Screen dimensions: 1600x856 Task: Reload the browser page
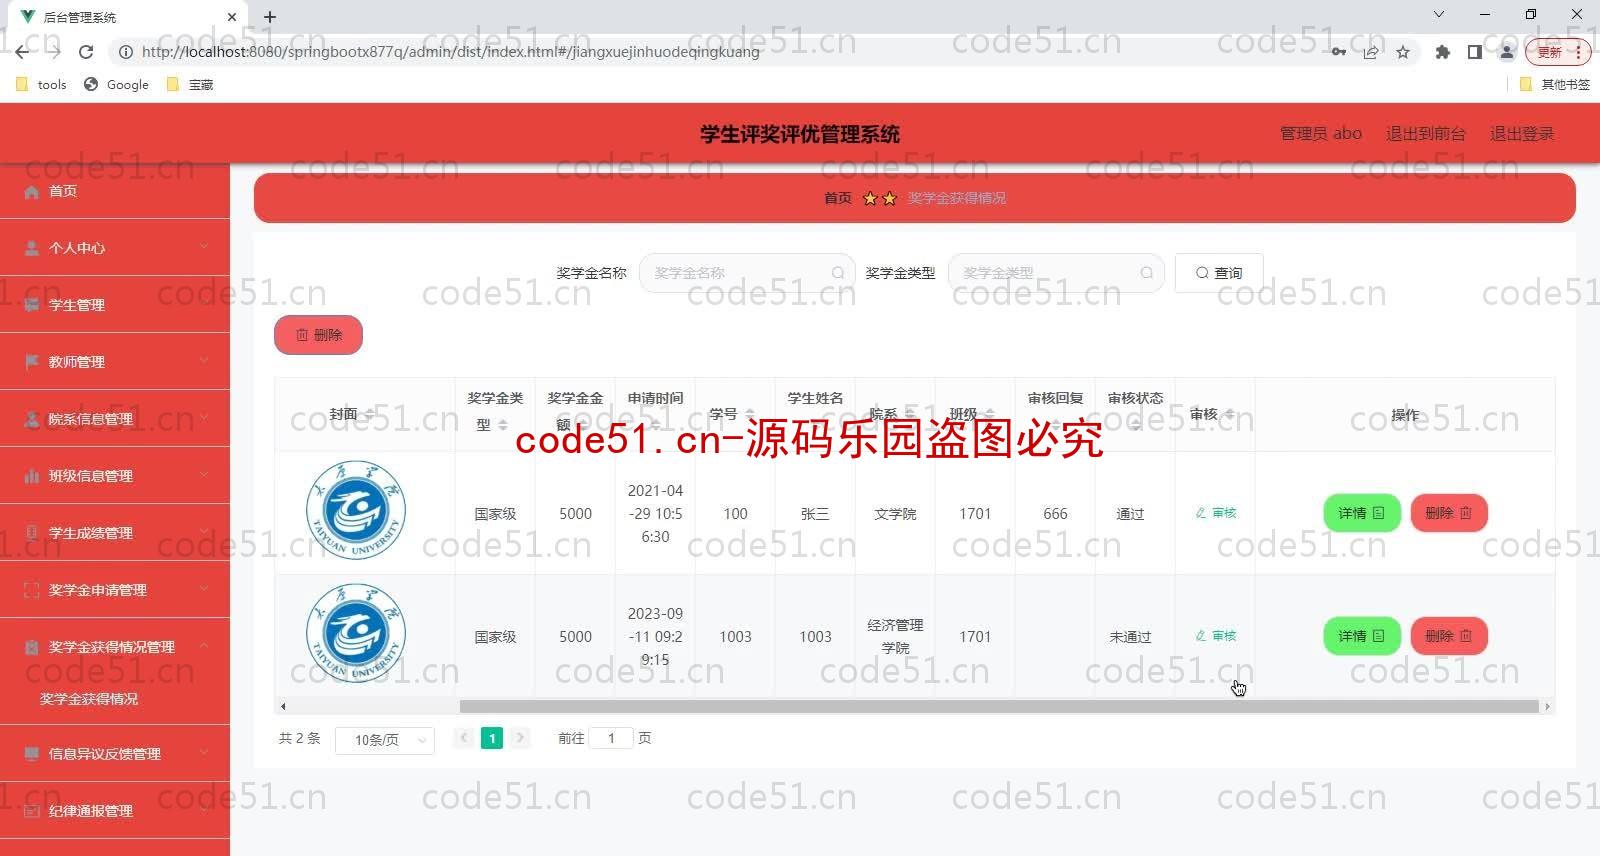click(86, 52)
